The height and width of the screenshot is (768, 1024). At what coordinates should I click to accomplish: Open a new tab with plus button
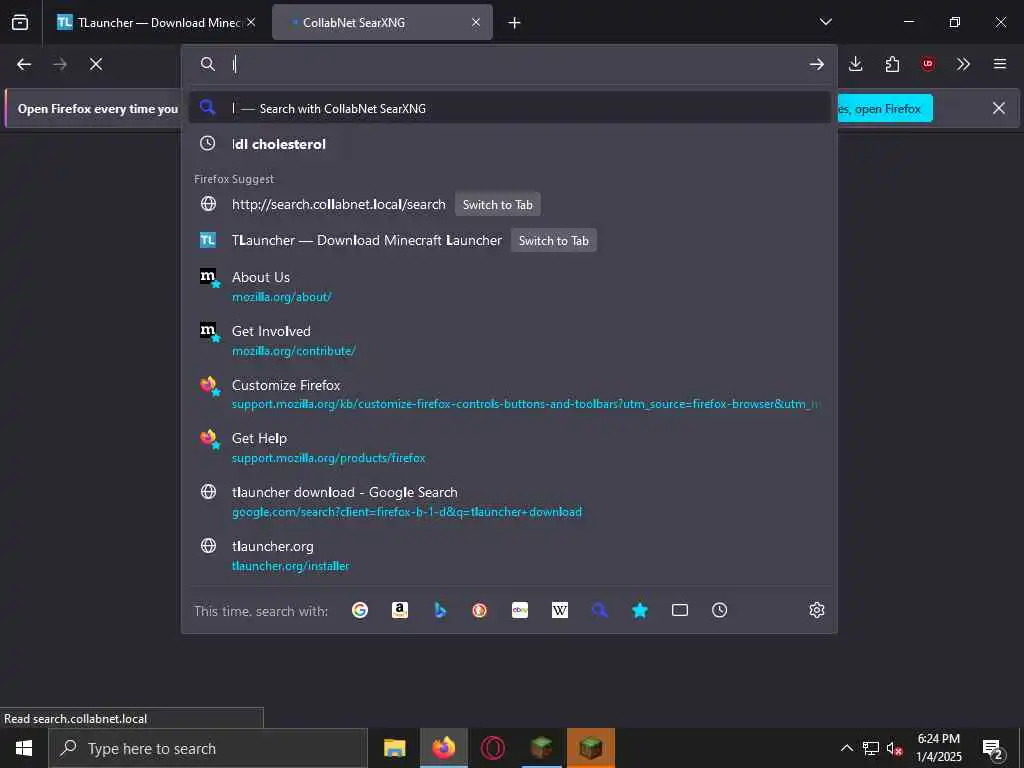(x=514, y=23)
